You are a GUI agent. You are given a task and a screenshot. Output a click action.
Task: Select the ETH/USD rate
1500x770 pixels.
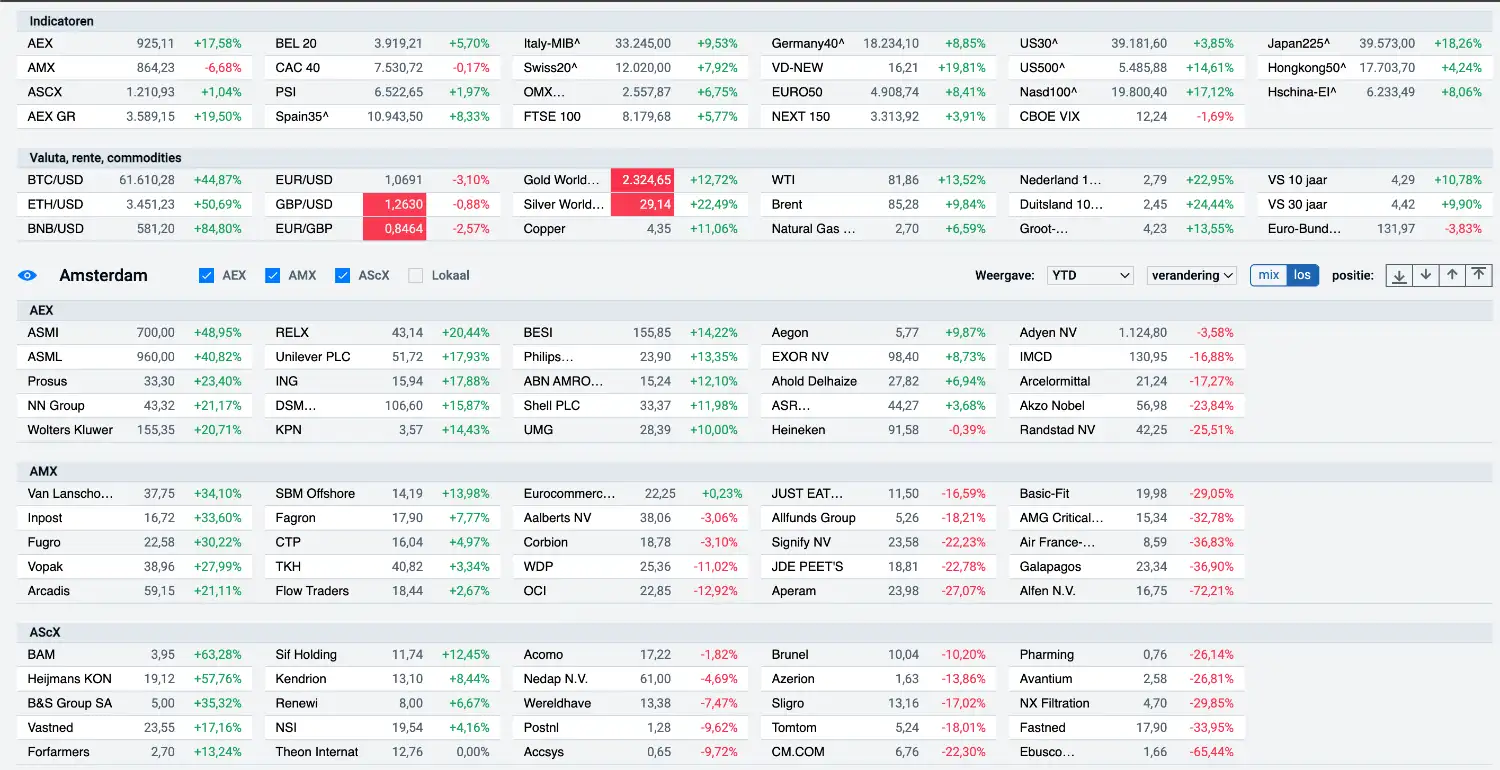[x=56, y=204]
